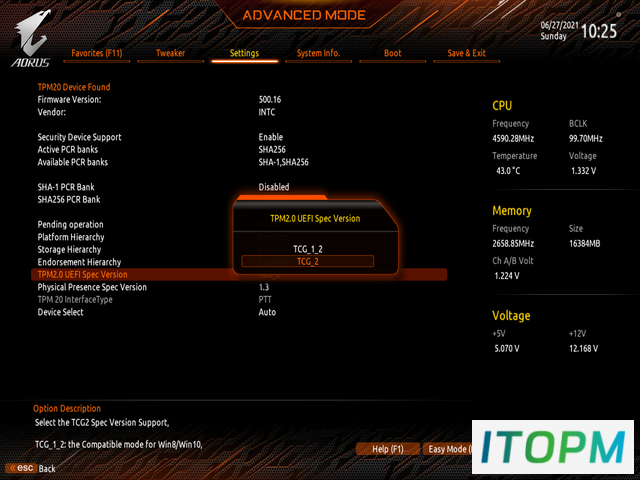
Task: Click the +5V 5.070 V reading
Action: tap(507, 349)
